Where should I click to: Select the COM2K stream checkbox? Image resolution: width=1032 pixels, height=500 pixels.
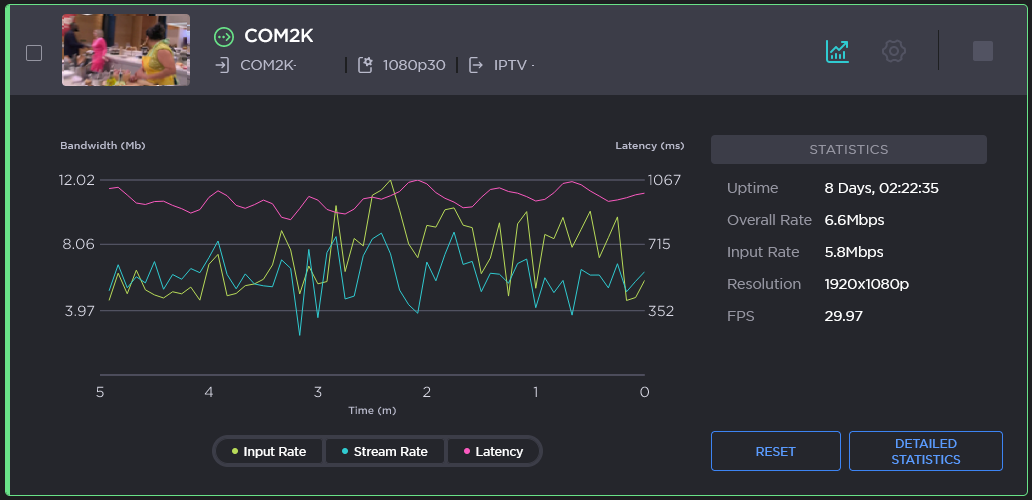(x=34, y=53)
